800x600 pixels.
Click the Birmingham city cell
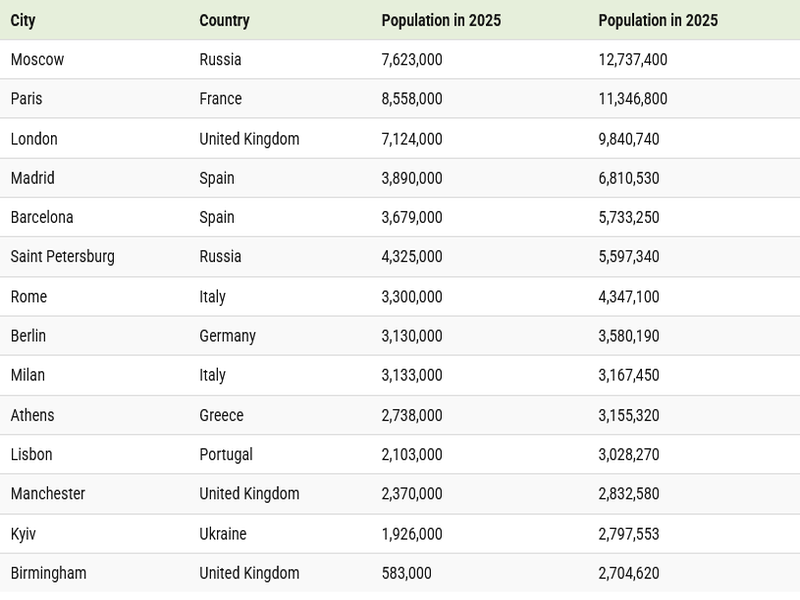pos(48,573)
